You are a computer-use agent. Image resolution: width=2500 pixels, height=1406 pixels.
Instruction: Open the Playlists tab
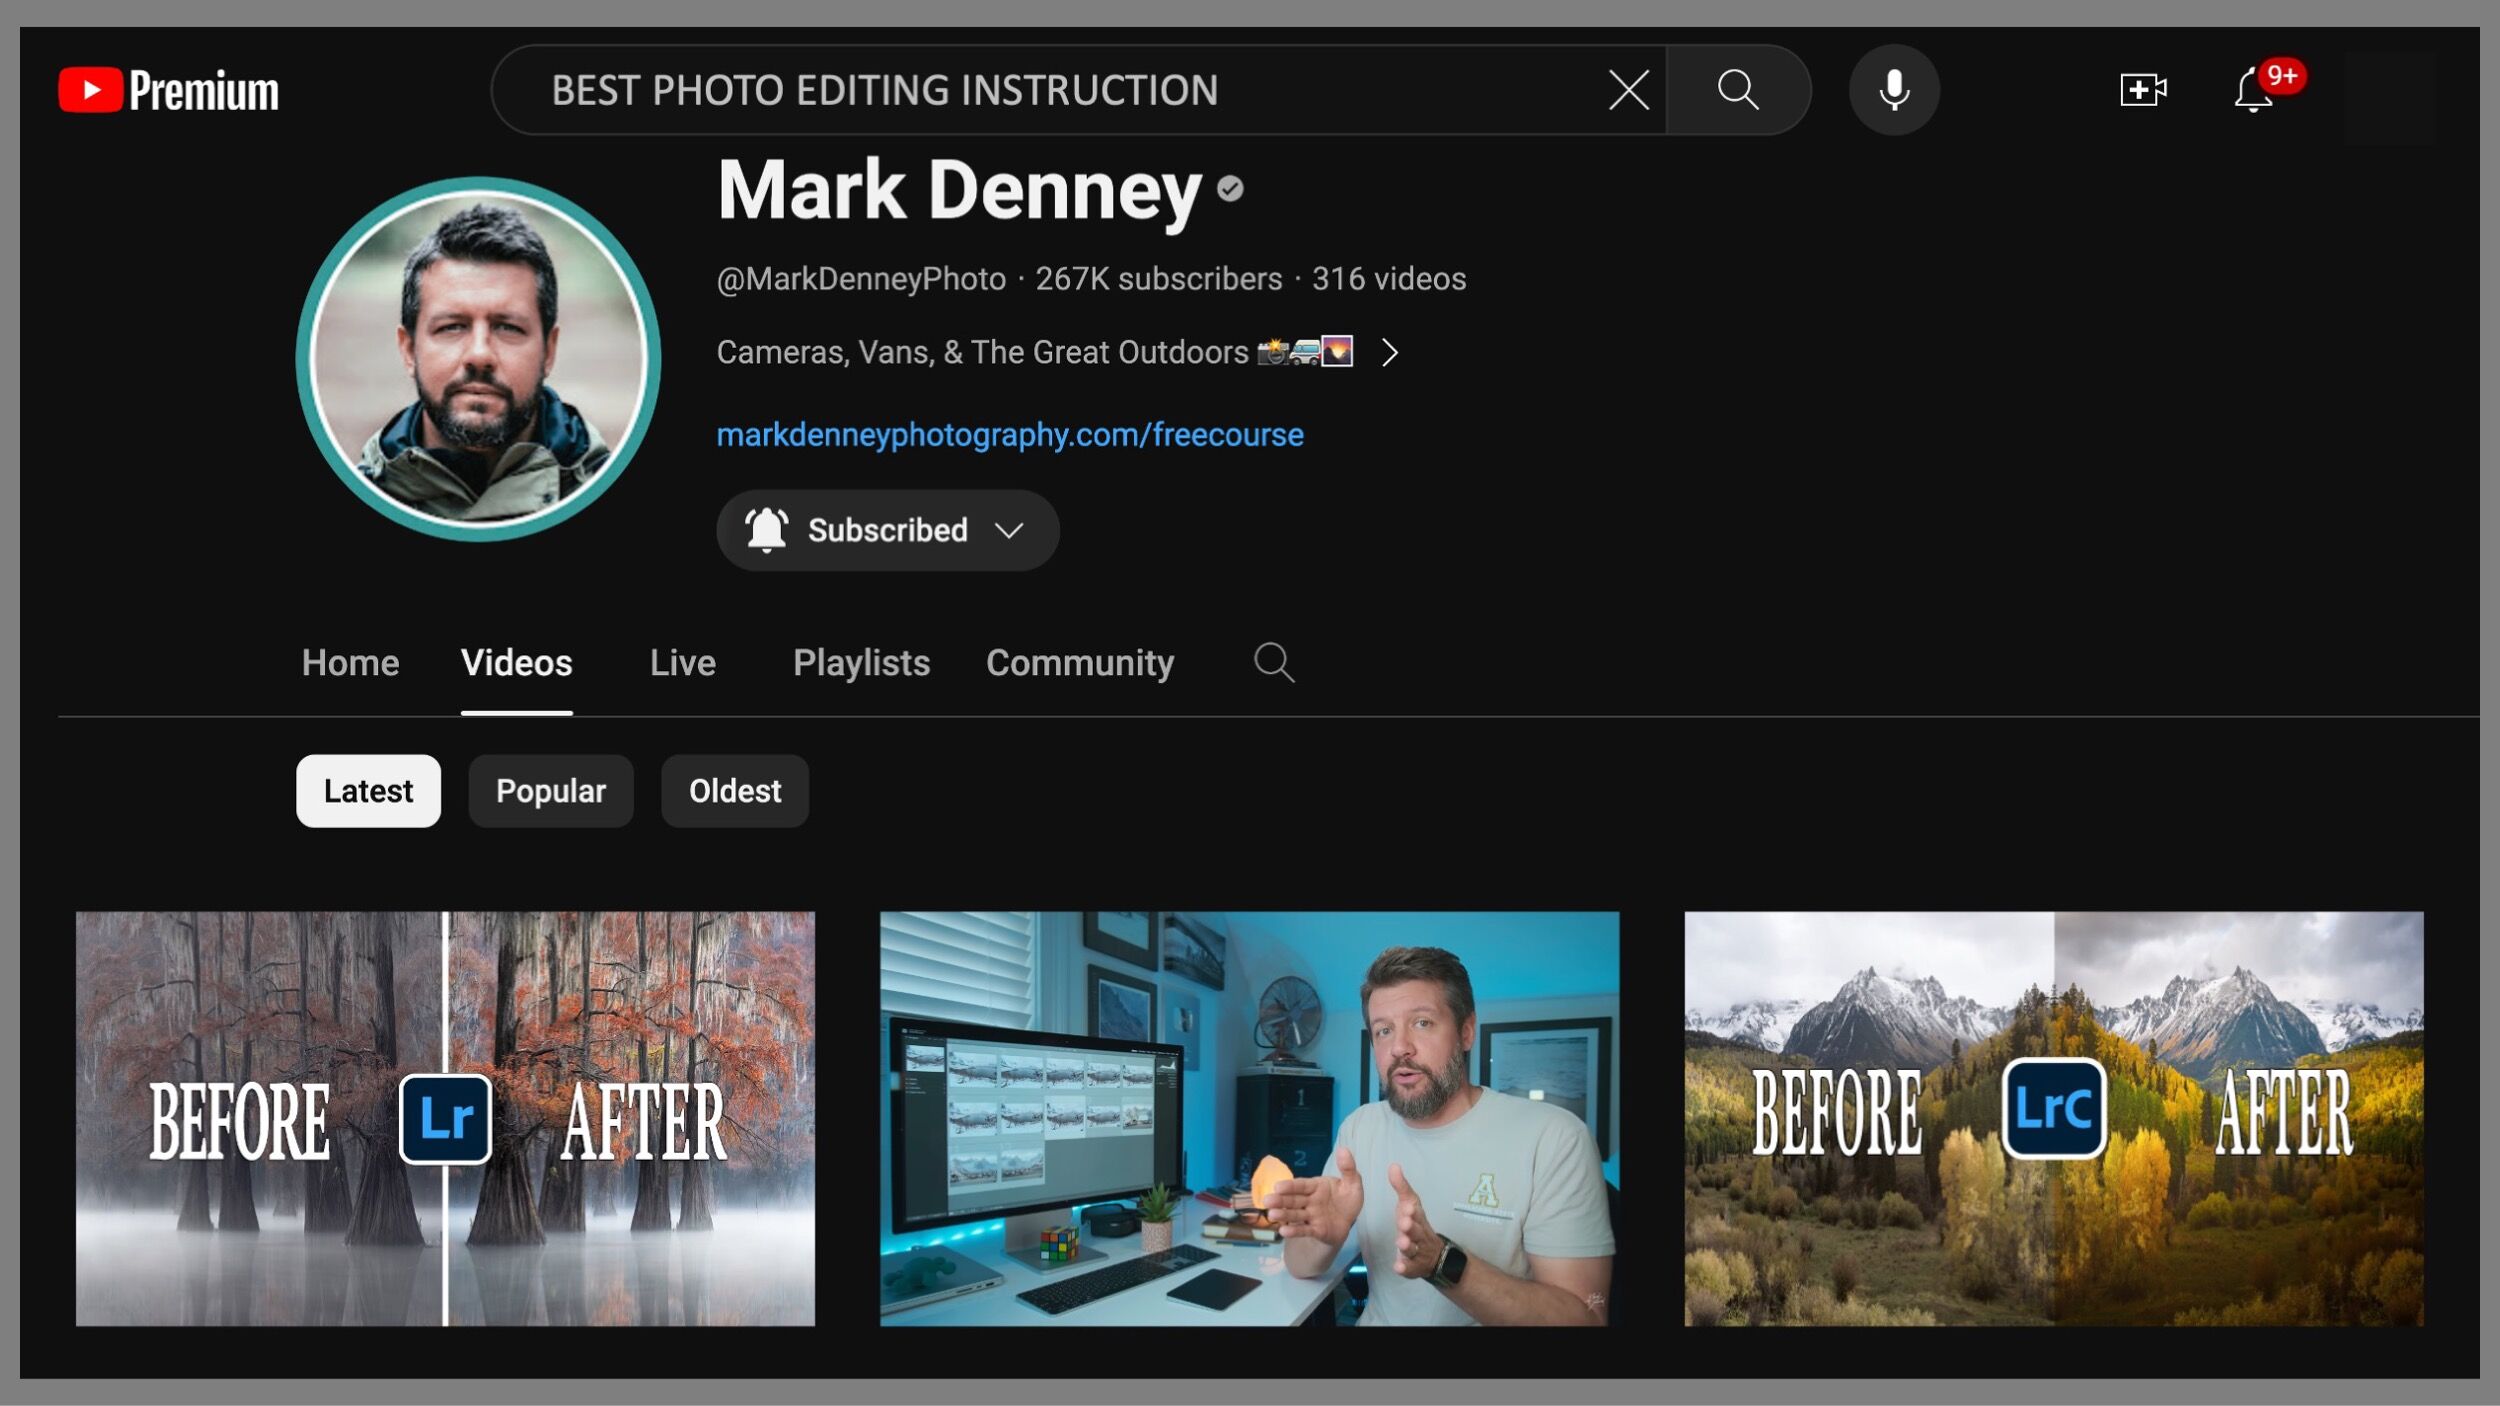pyautogui.click(x=861, y=663)
